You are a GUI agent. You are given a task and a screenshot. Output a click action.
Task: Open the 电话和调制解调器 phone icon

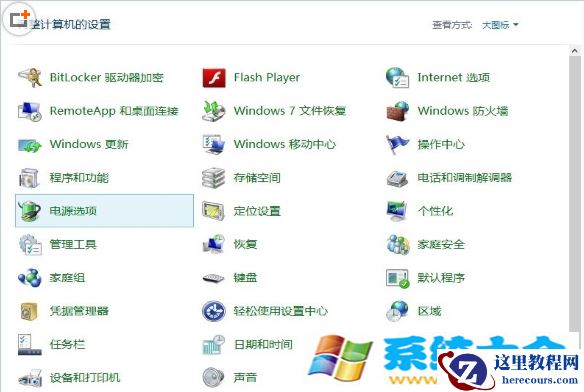[x=397, y=178]
